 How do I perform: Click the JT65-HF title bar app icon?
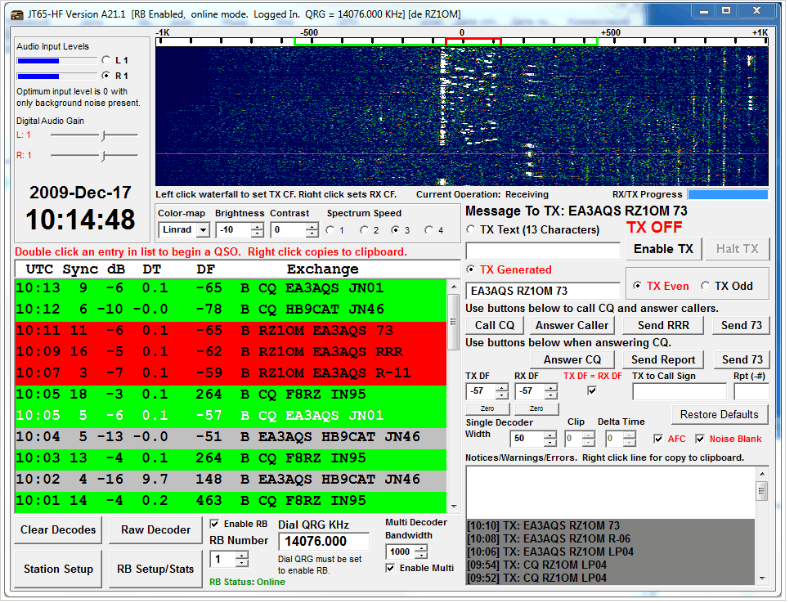click(17, 15)
